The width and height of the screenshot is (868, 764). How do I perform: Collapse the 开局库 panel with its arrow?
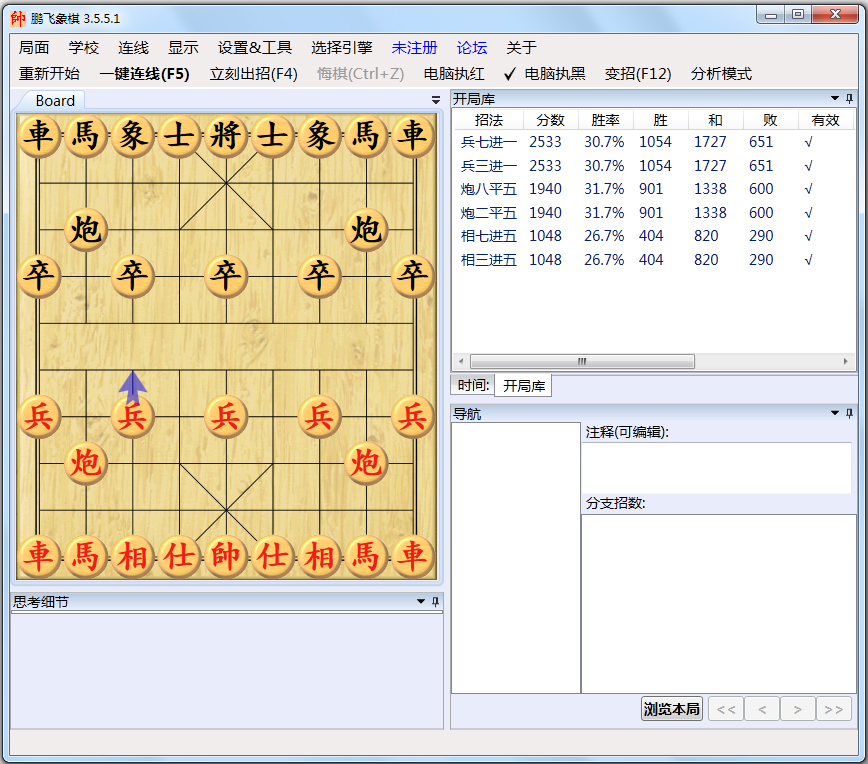[x=836, y=98]
